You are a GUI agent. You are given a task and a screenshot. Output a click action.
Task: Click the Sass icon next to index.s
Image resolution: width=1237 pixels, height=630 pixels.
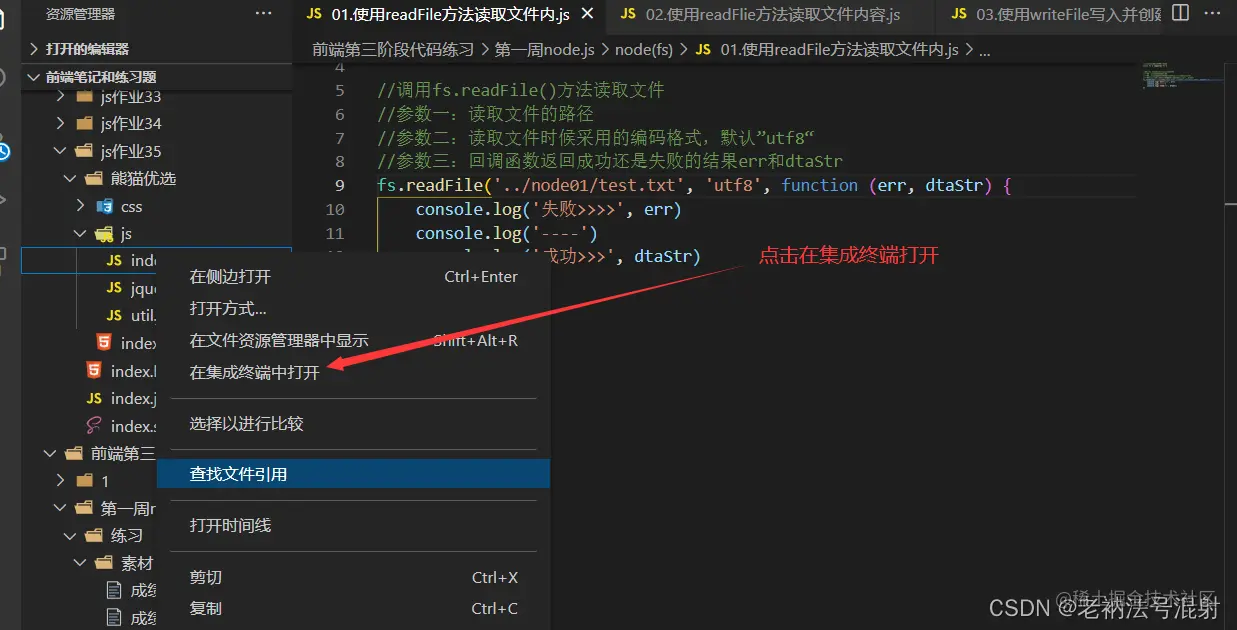coord(94,426)
